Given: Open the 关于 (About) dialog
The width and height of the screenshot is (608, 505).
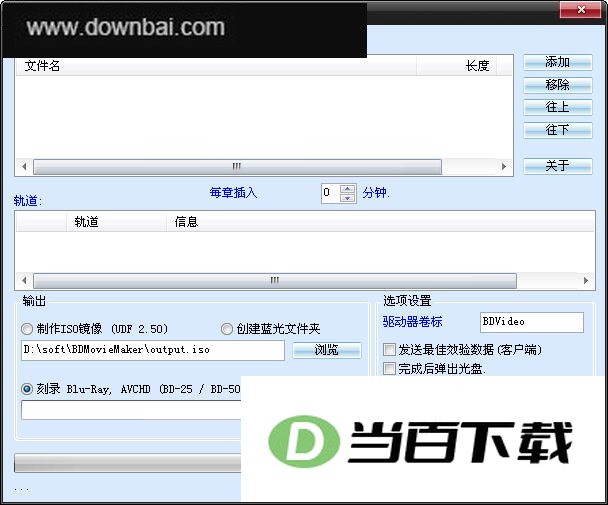Looking at the screenshot, I should (x=558, y=166).
